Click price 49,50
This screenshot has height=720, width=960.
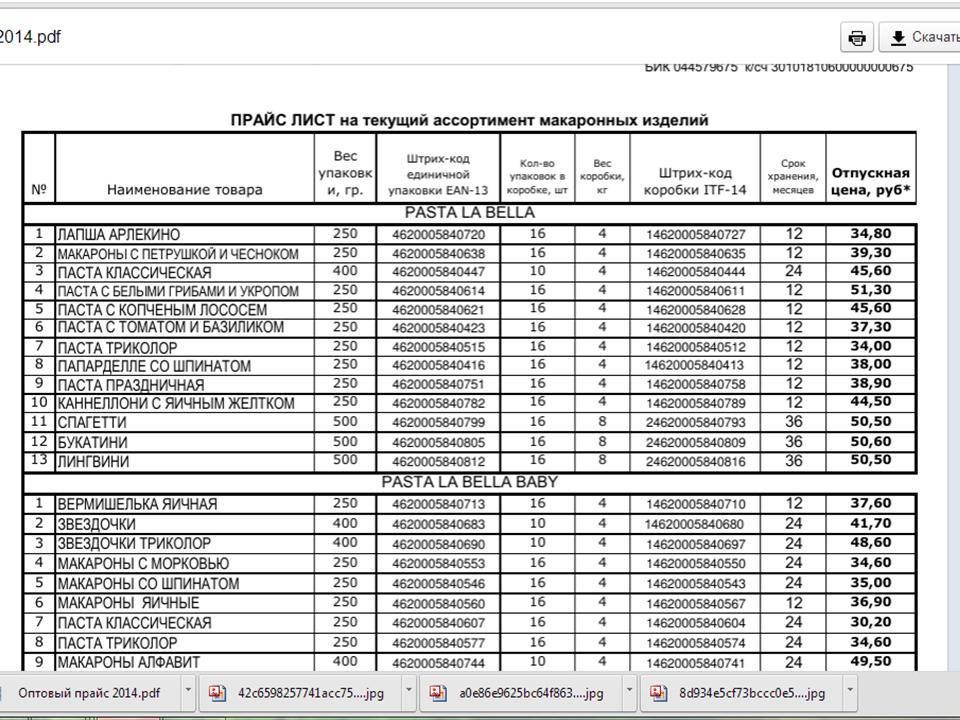tap(871, 661)
